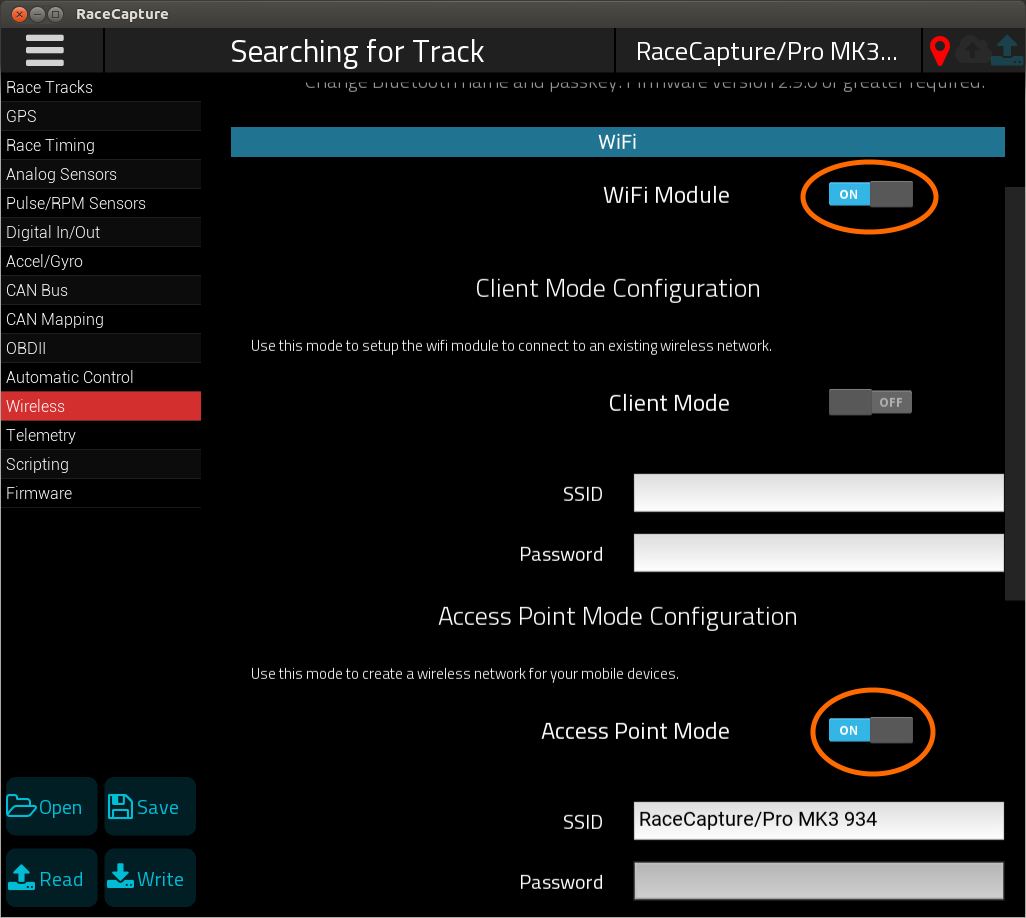Click the cloud telemetry status icon
1026x918 pixels.
[x=972, y=50]
